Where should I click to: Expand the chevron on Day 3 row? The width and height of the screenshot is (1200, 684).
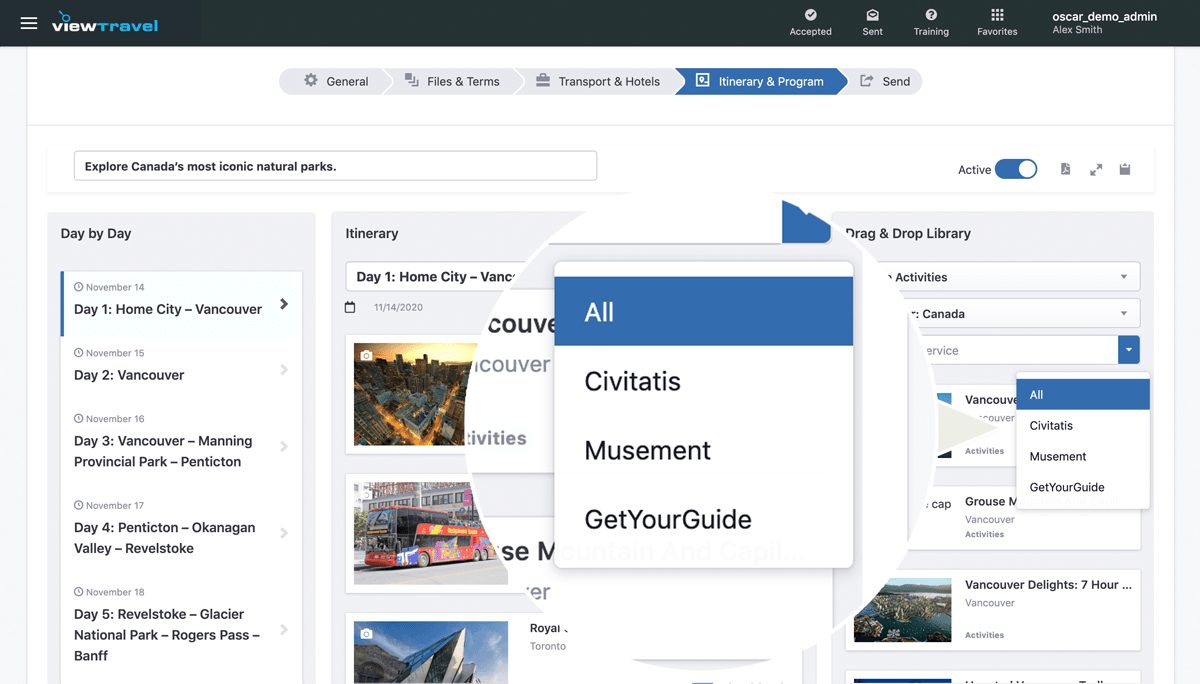[x=284, y=447]
